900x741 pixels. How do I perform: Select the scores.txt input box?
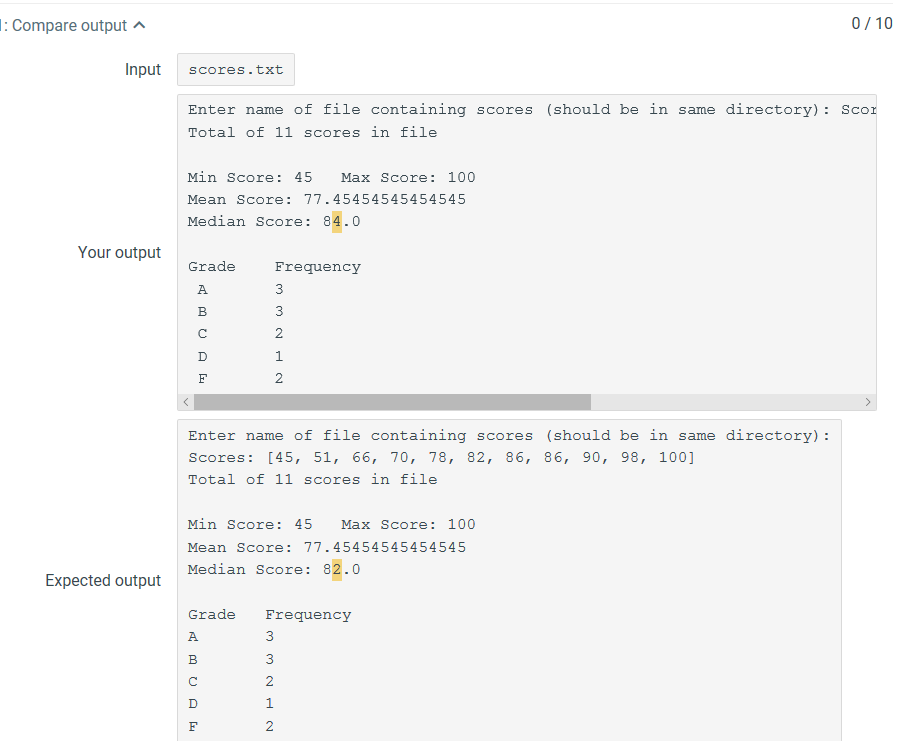click(x=236, y=69)
